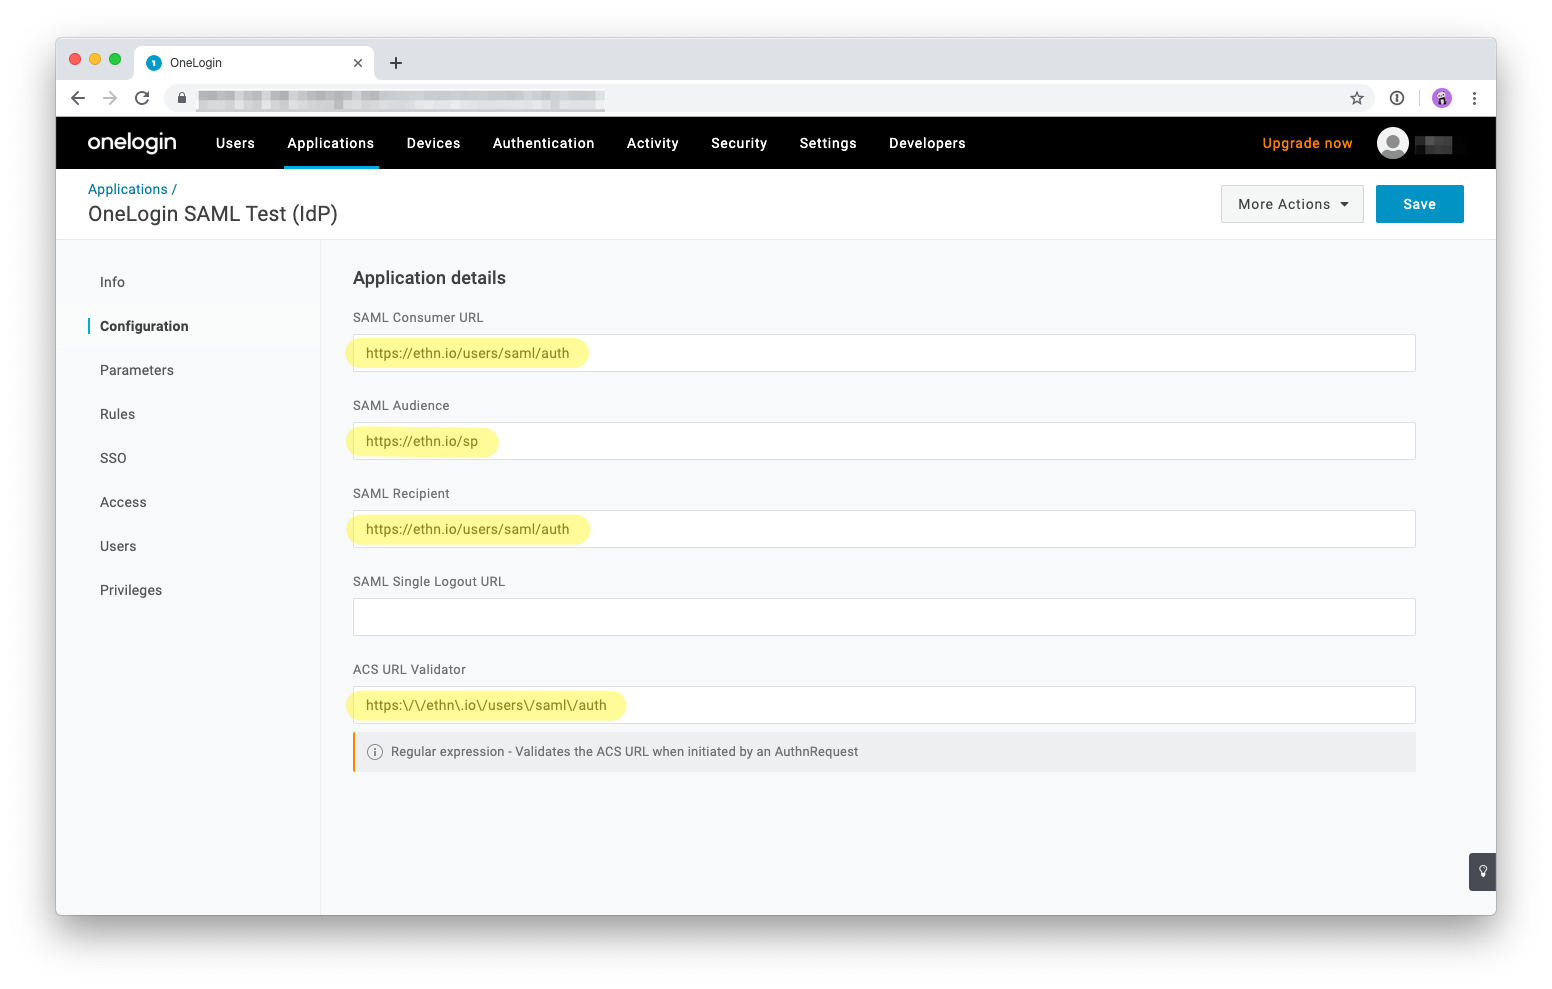
Task: Open the password manager extension icon
Action: [x=1397, y=98]
